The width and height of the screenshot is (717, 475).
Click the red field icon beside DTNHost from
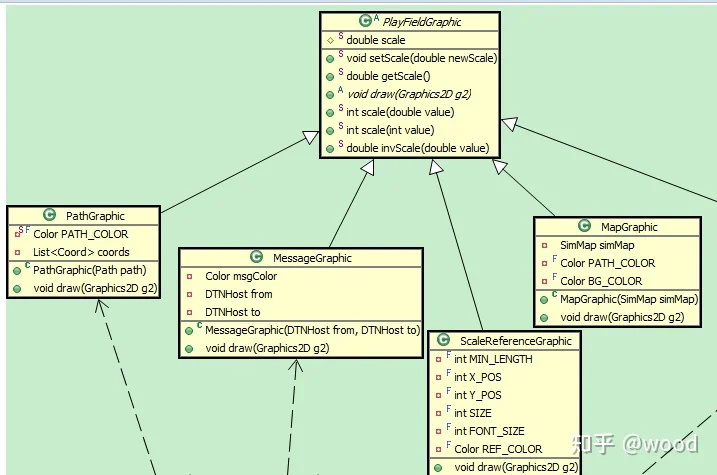click(189, 294)
